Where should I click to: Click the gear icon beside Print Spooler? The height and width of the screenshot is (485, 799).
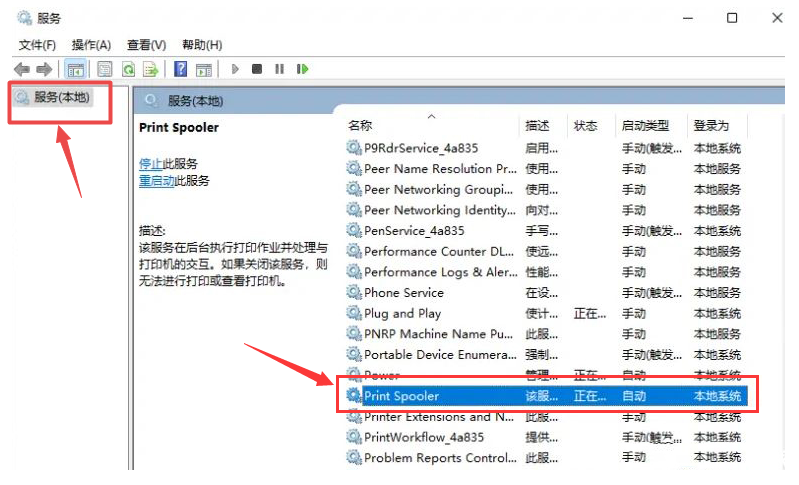point(354,395)
